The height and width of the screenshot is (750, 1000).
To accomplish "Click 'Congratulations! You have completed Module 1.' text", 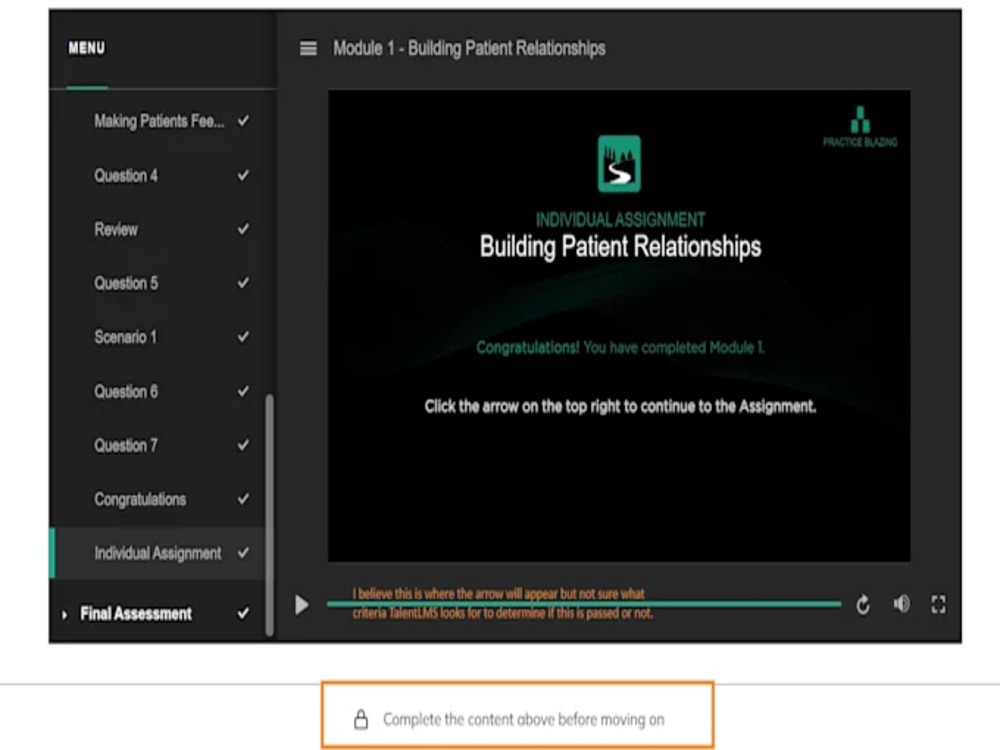I will [620, 348].
